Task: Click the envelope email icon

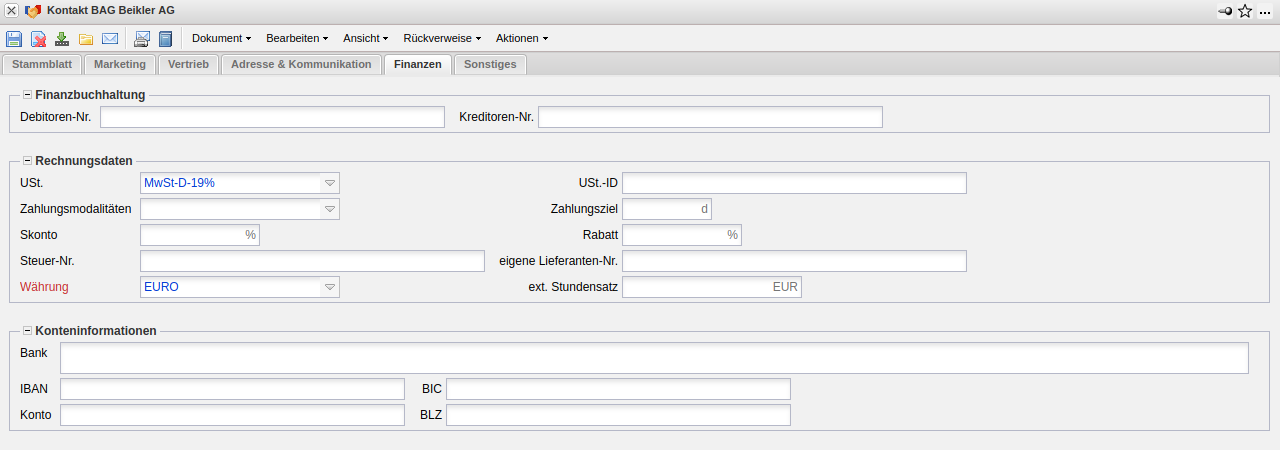Action: [110, 39]
